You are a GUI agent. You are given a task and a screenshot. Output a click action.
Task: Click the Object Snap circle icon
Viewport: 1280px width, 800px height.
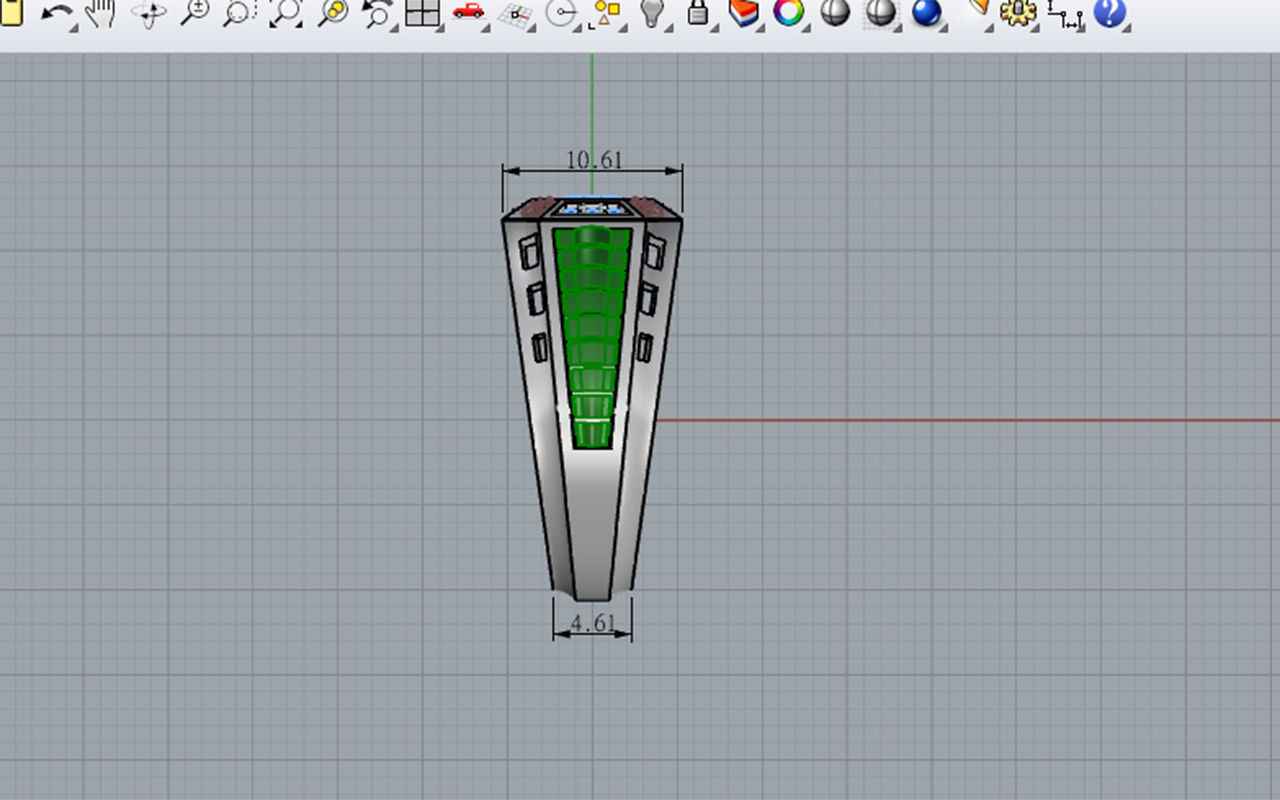pos(563,14)
